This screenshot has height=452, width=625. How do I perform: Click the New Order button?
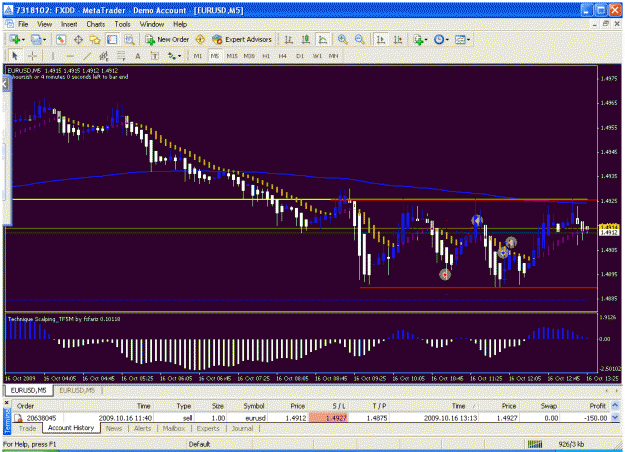click(167, 39)
